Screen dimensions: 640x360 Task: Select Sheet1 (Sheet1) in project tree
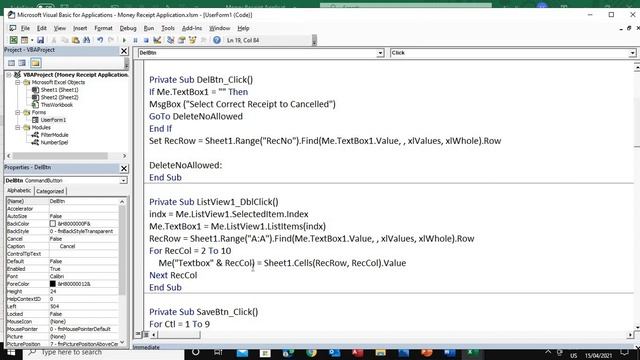pyautogui.click(x=59, y=90)
